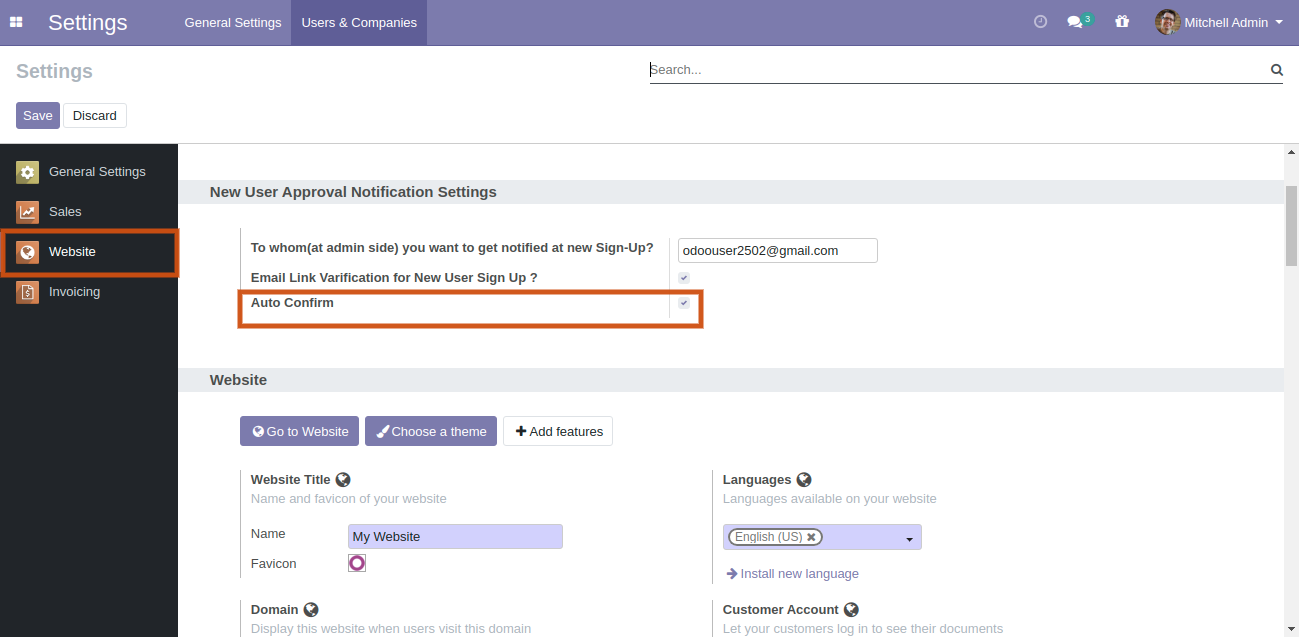Click Add features button

point(558,432)
